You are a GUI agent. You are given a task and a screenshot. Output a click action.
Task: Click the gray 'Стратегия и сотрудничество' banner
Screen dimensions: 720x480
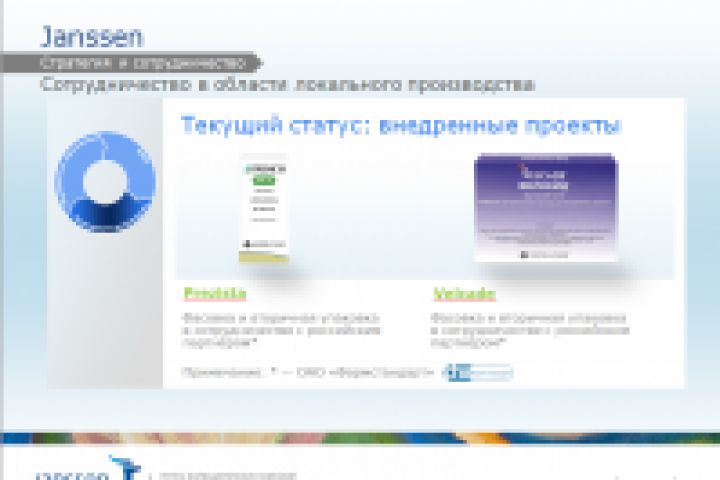pos(131,62)
